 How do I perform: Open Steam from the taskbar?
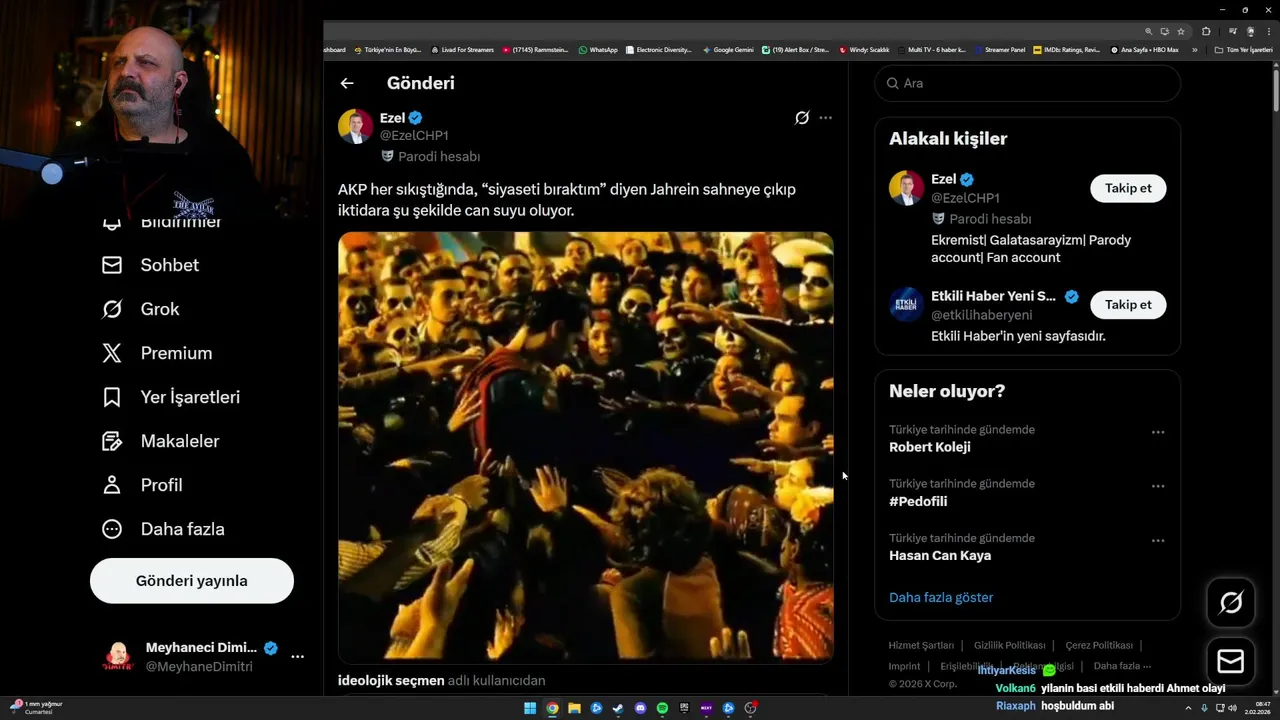618,708
